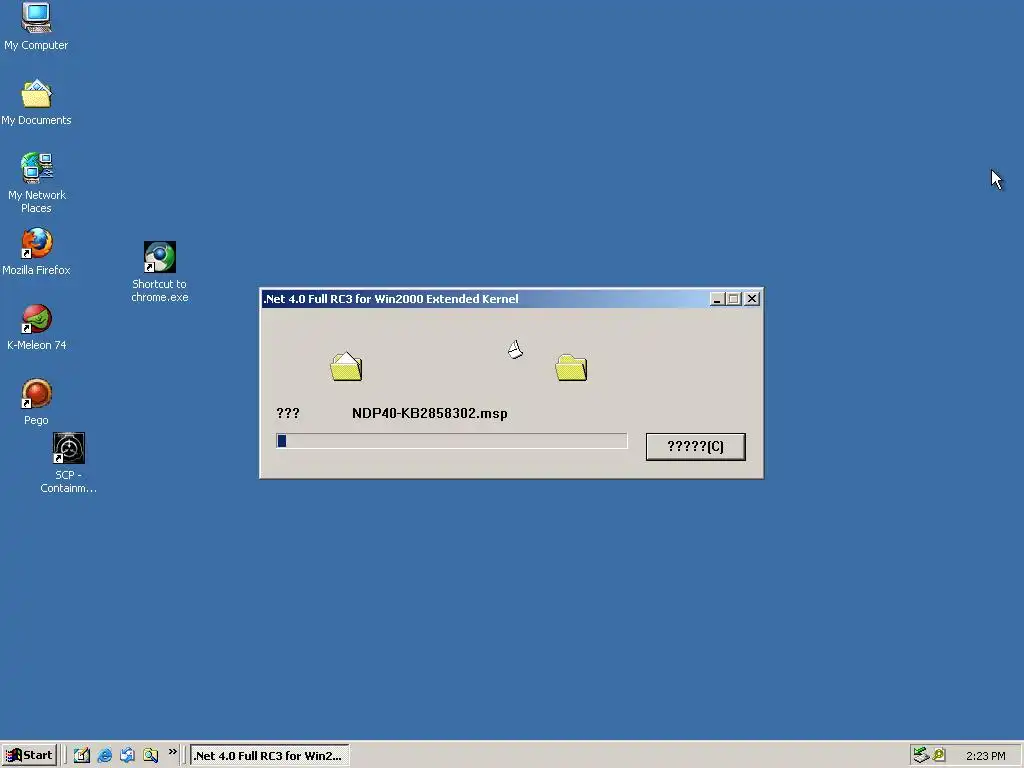Open the My Computer desktop icon
Viewport: 1024px width, 768px height.
coord(36,26)
